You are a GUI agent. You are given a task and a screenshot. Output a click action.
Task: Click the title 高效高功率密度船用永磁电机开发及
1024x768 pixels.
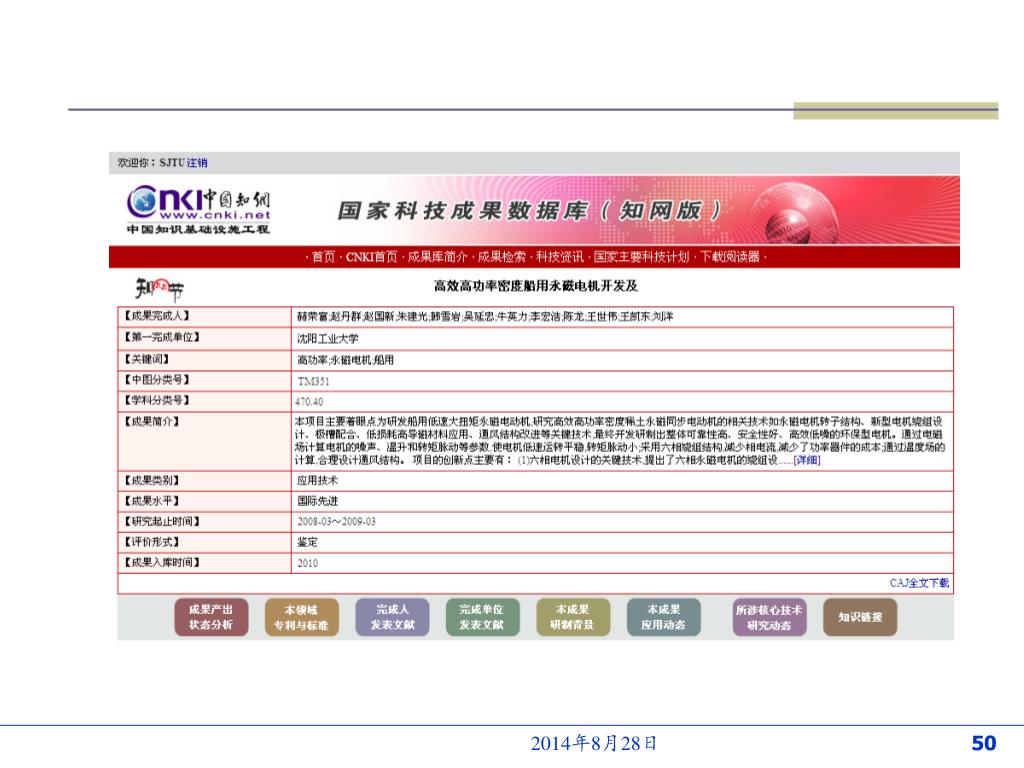coord(536,286)
